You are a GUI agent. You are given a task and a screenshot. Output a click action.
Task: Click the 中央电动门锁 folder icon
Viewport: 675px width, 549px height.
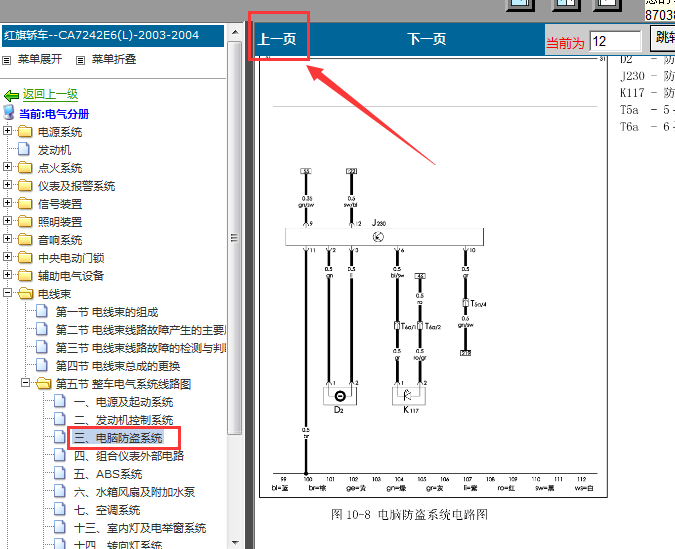coord(25,257)
